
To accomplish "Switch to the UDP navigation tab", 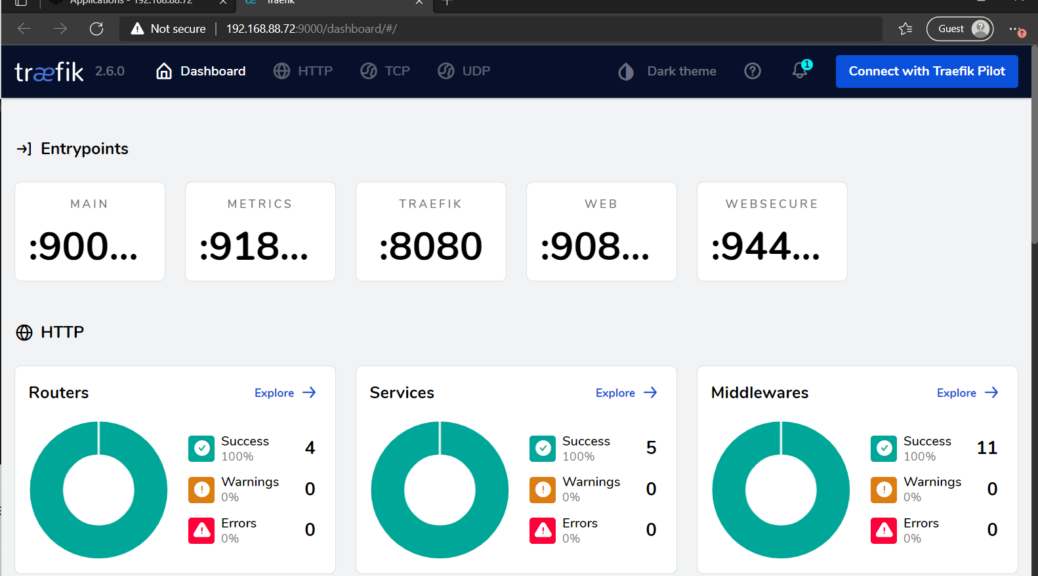I will click(464, 71).
